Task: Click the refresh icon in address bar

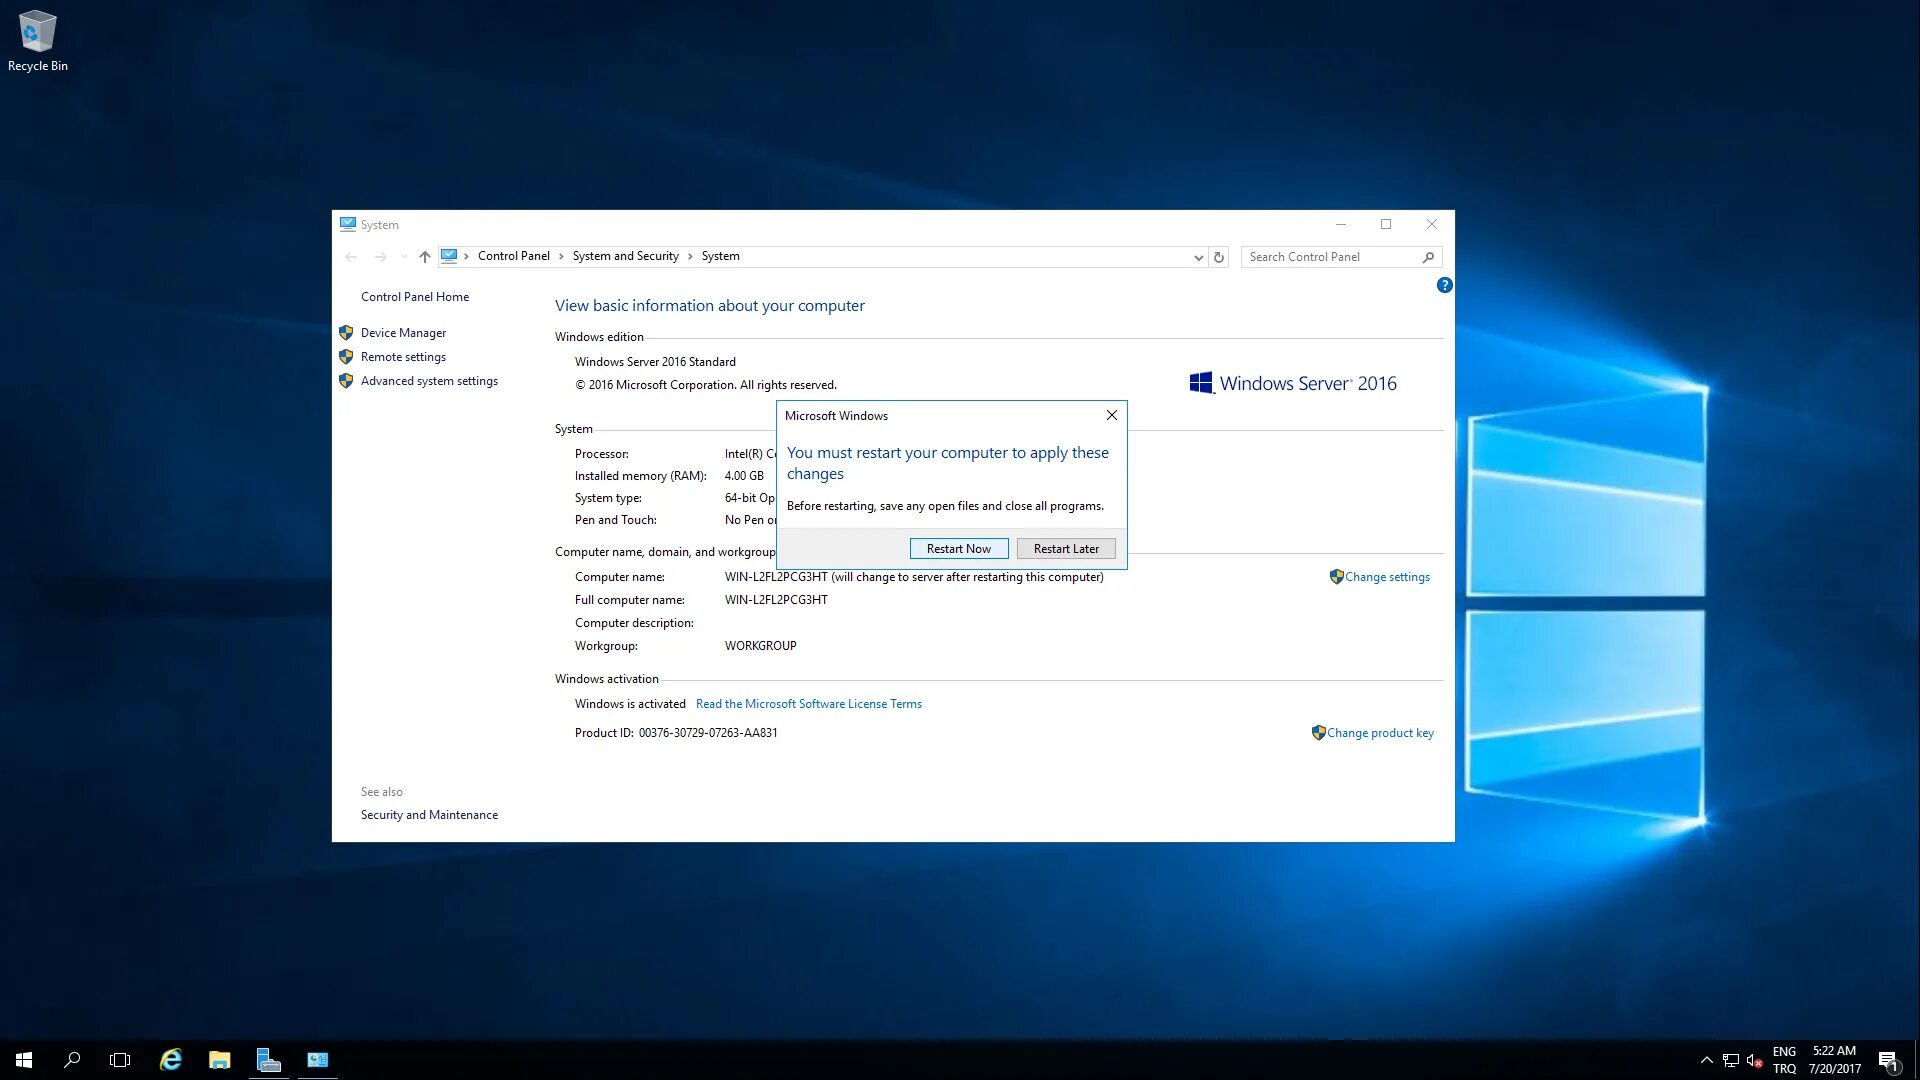Action: click(1218, 257)
